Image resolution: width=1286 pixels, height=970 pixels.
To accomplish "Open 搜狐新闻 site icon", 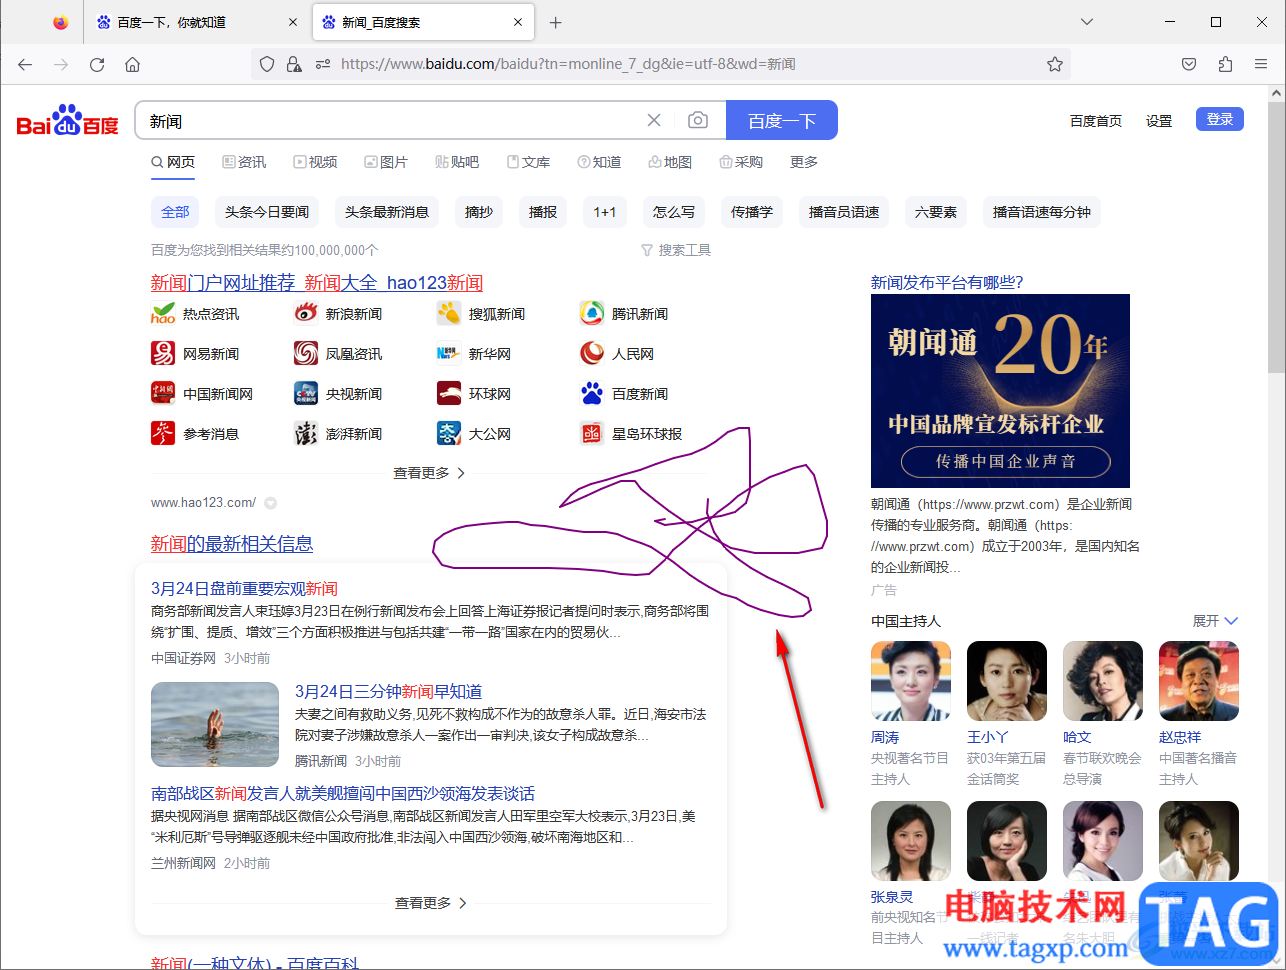I will [449, 313].
